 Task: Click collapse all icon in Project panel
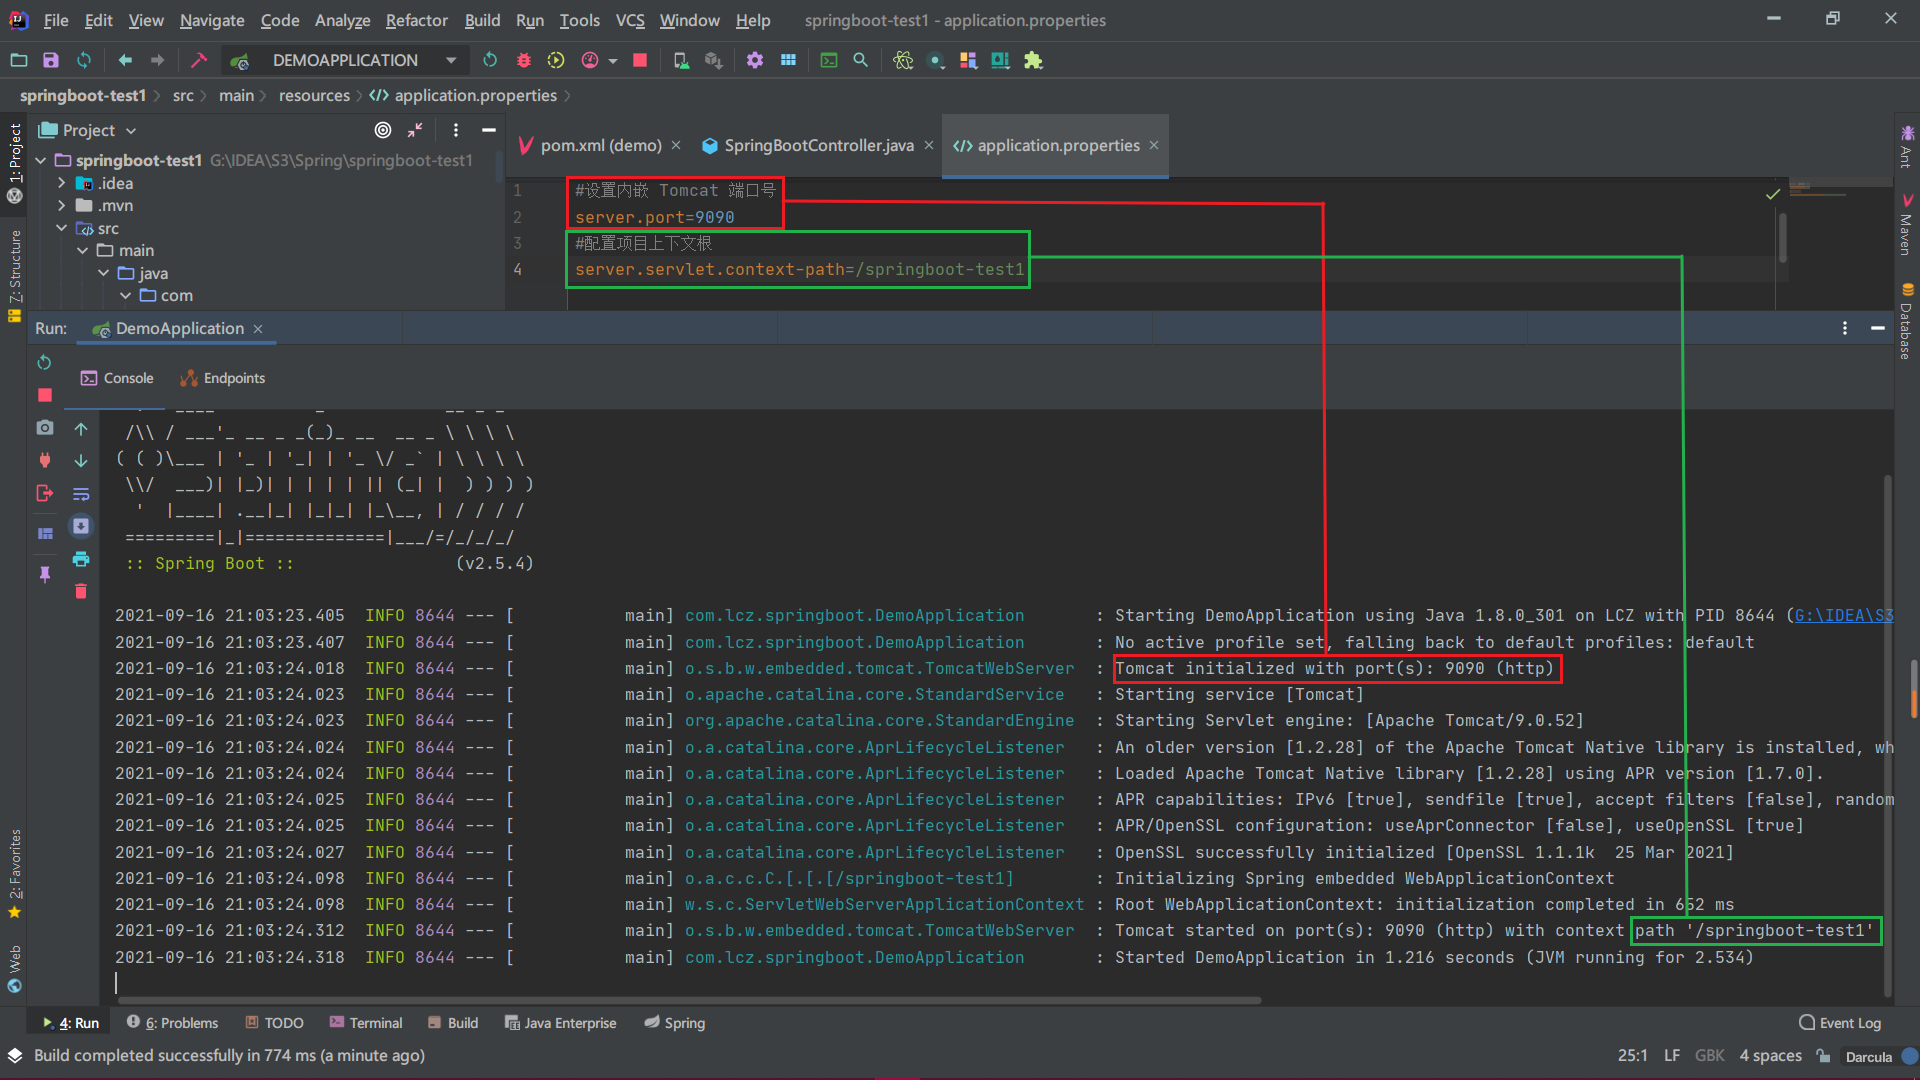point(415,130)
